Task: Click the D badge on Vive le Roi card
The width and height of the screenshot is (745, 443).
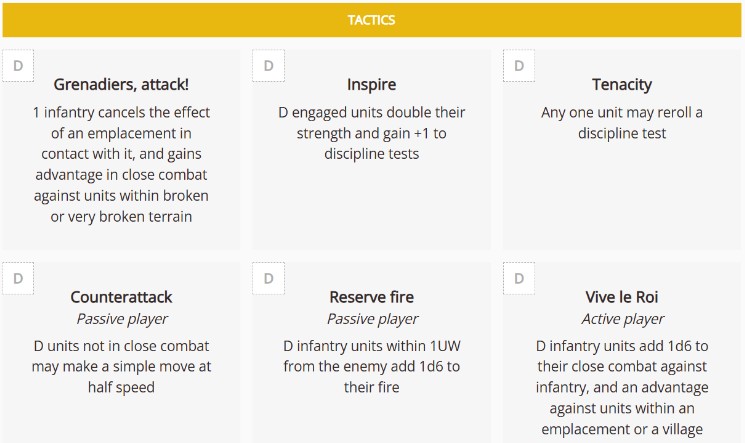Action: [518, 278]
